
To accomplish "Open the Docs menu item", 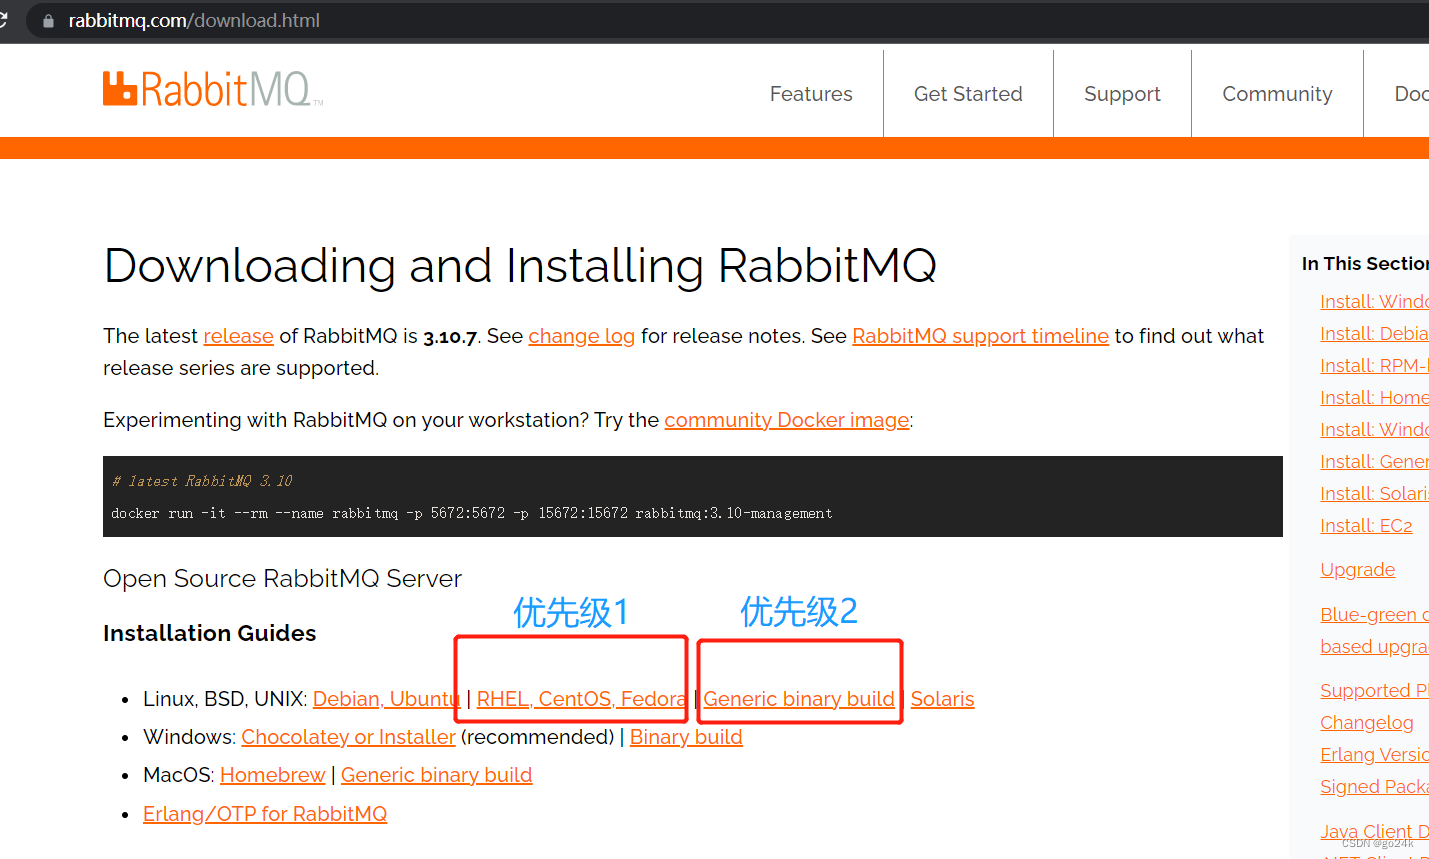I will pos(1411,94).
